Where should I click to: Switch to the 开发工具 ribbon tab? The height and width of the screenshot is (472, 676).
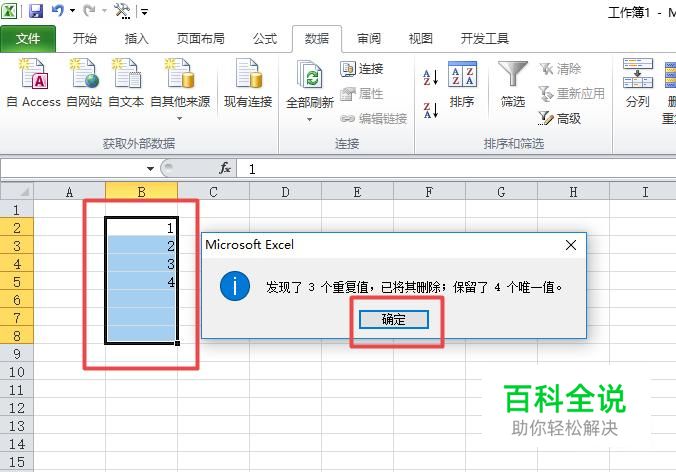pyautogui.click(x=485, y=39)
